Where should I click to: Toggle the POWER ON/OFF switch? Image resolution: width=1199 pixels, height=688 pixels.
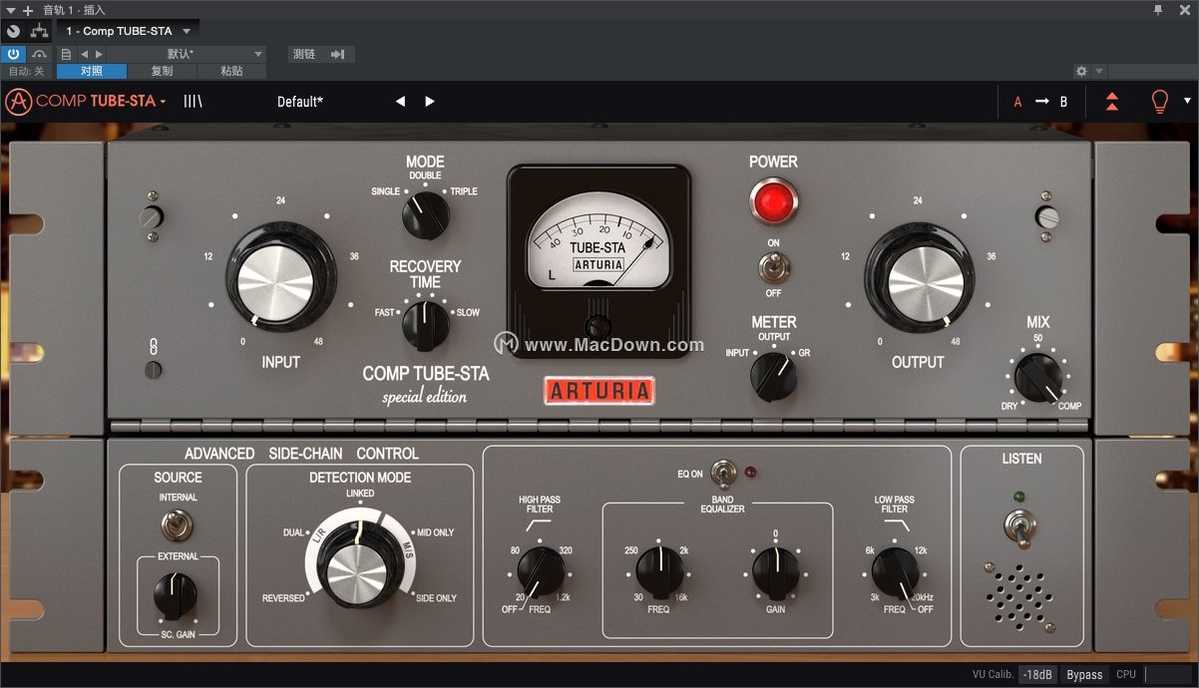point(774,268)
